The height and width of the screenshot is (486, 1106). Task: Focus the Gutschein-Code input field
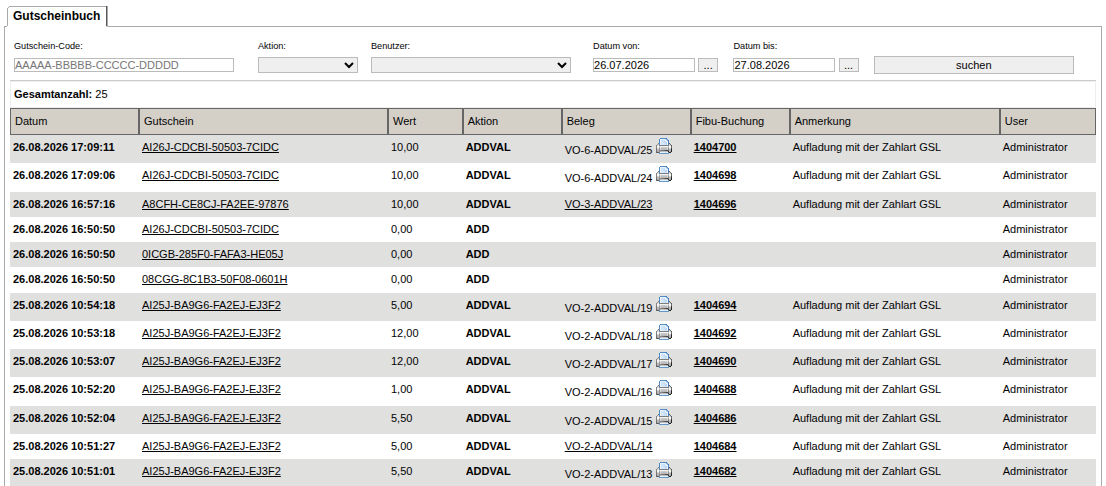pos(123,65)
